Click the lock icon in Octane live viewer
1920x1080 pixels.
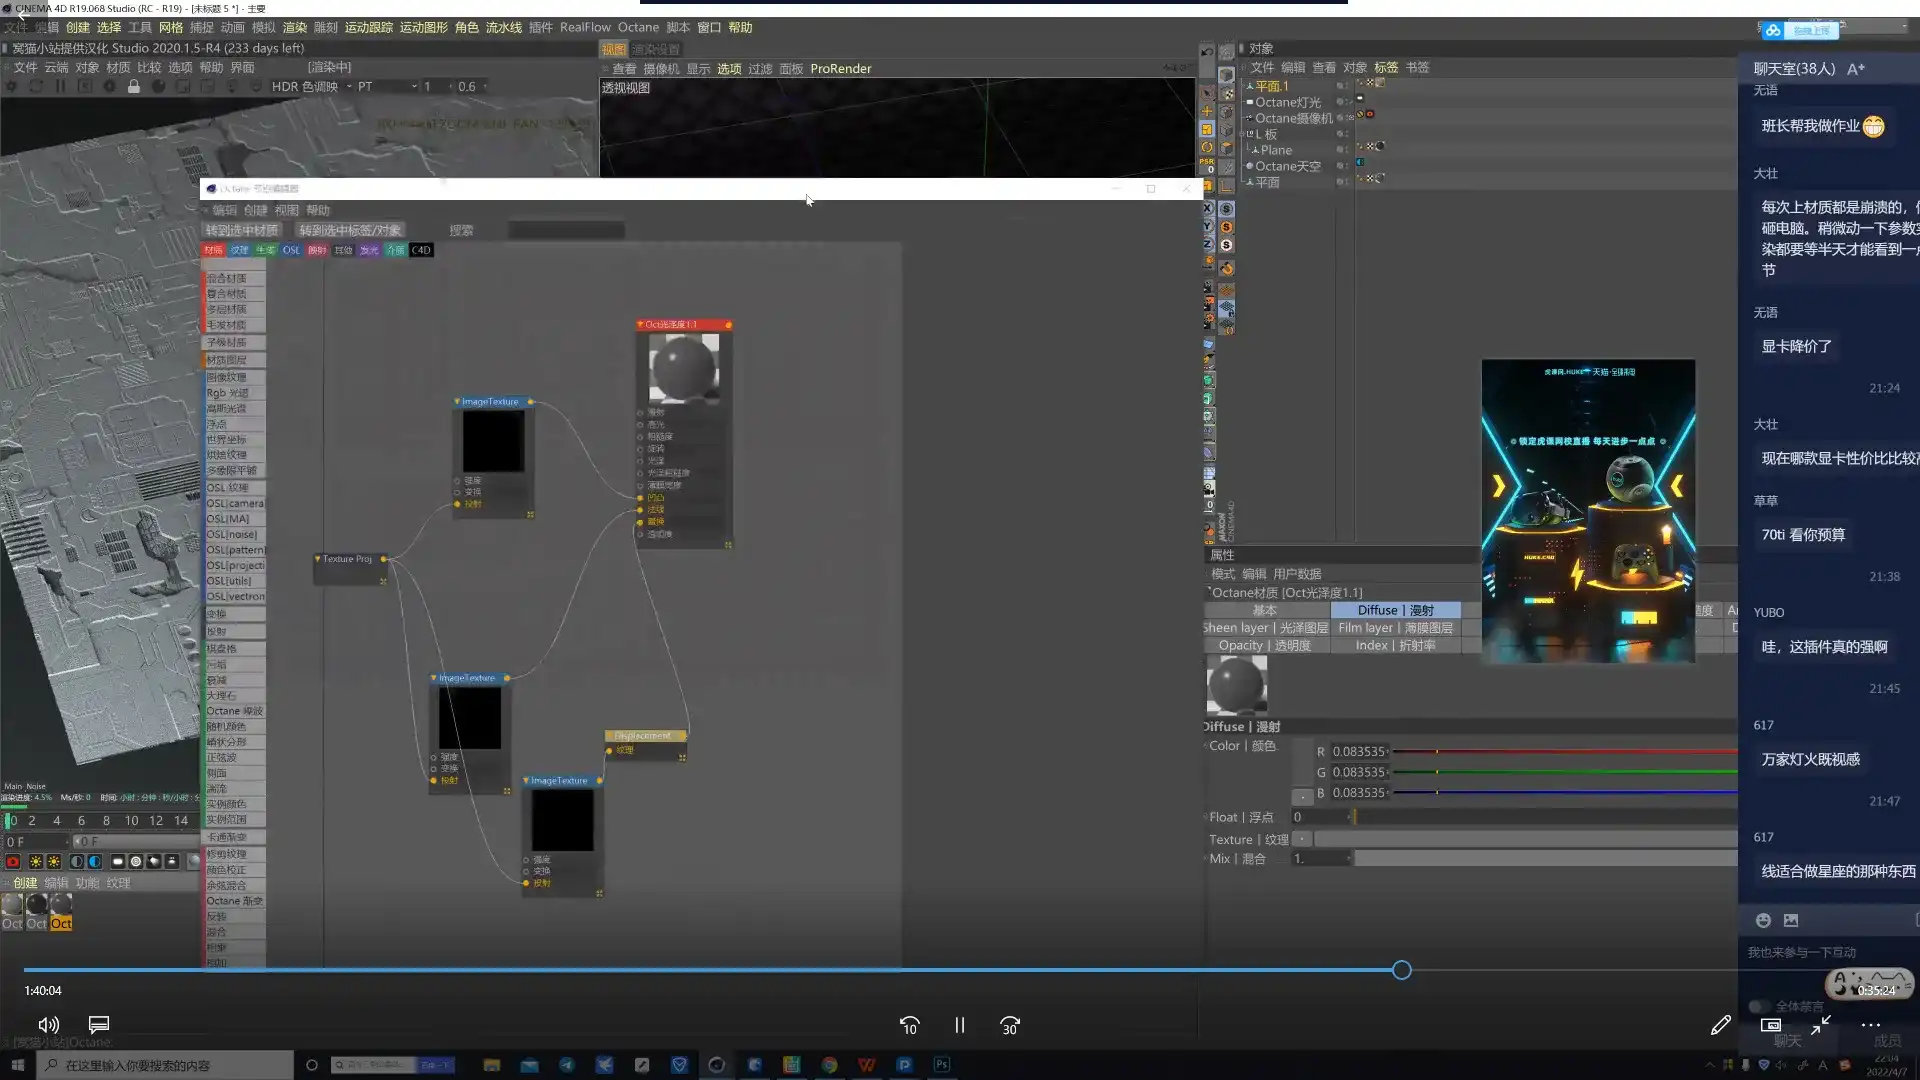coord(134,87)
